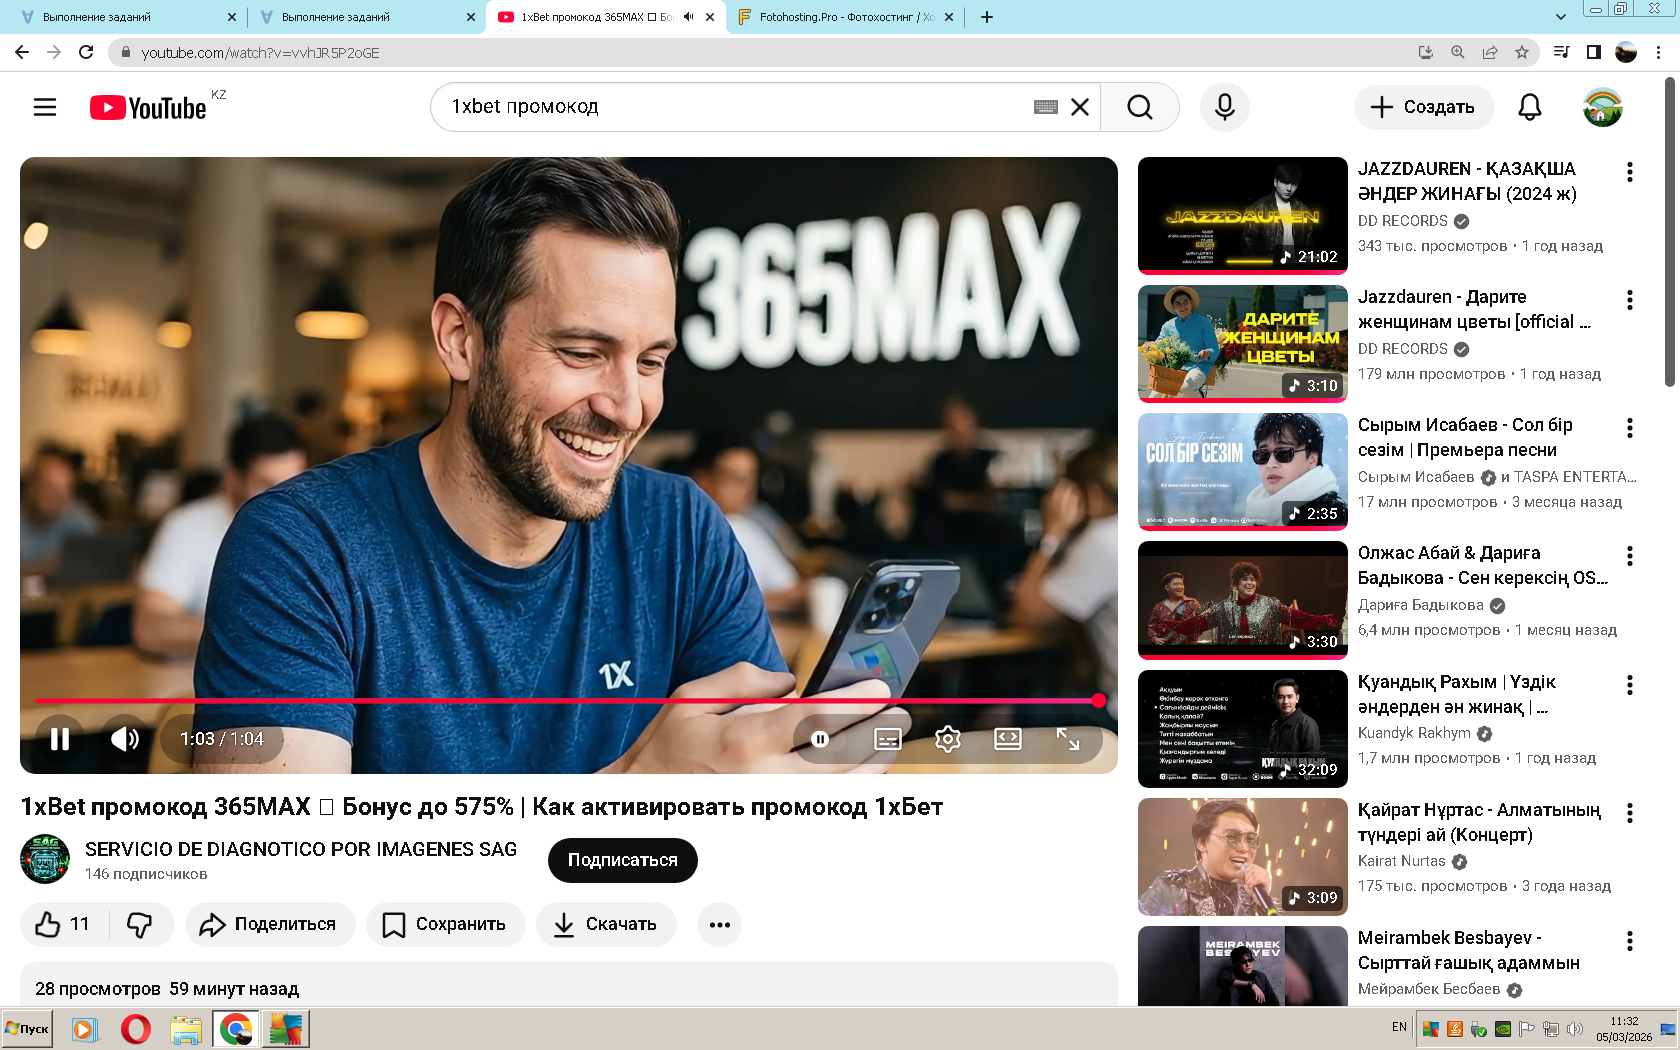This screenshot has width=1680, height=1050.
Task: Mute the video using the speaker icon
Action: pyautogui.click(x=125, y=739)
